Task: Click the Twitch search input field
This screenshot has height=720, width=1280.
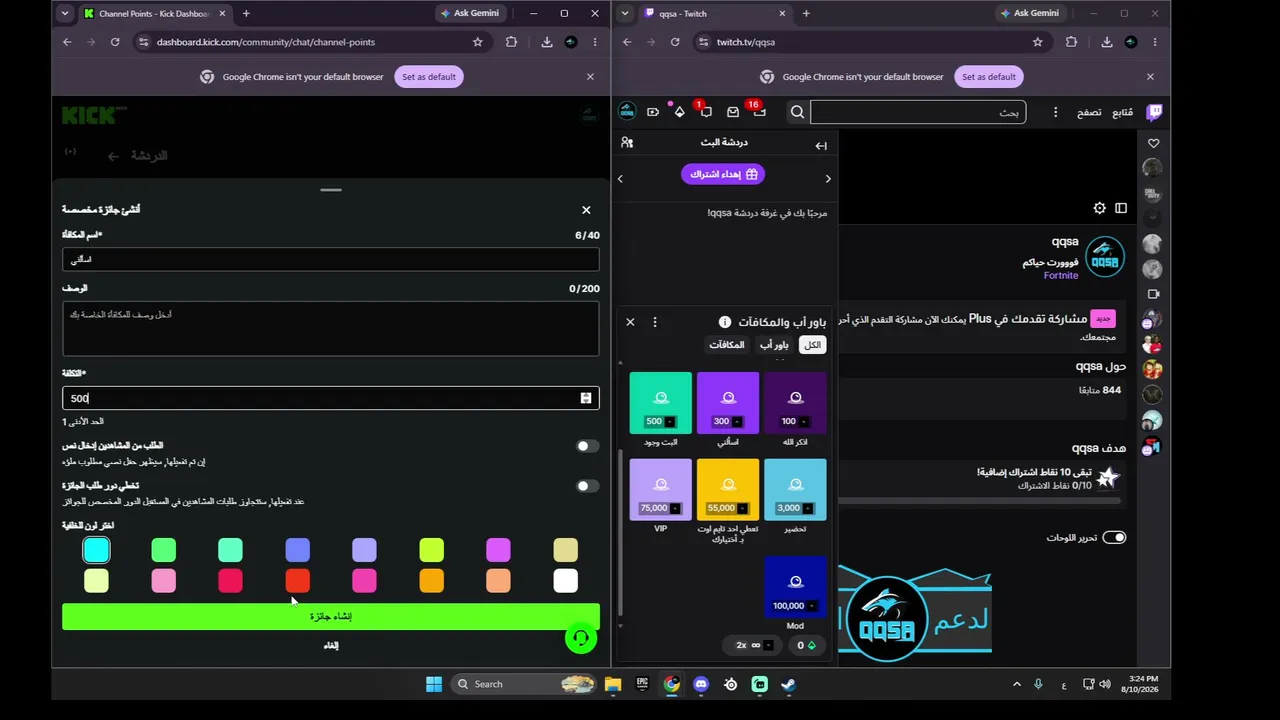Action: pyautogui.click(x=917, y=112)
